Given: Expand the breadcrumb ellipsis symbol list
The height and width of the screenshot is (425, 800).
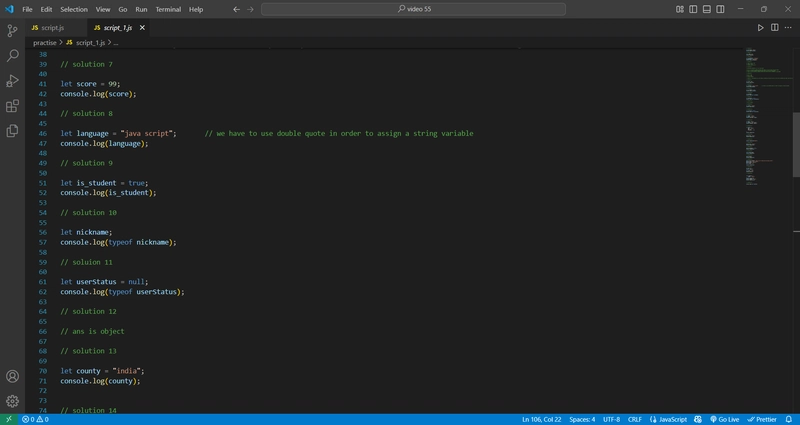Looking at the screenshot, I should click(x=116, y=43).
